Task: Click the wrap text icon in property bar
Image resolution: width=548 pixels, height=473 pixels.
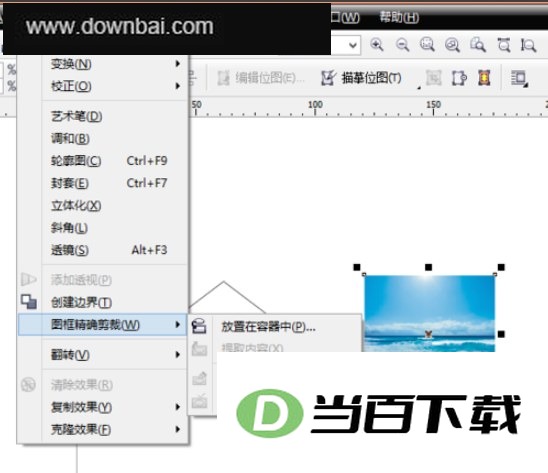Action: pyautogui.click(x=519, y=78)
